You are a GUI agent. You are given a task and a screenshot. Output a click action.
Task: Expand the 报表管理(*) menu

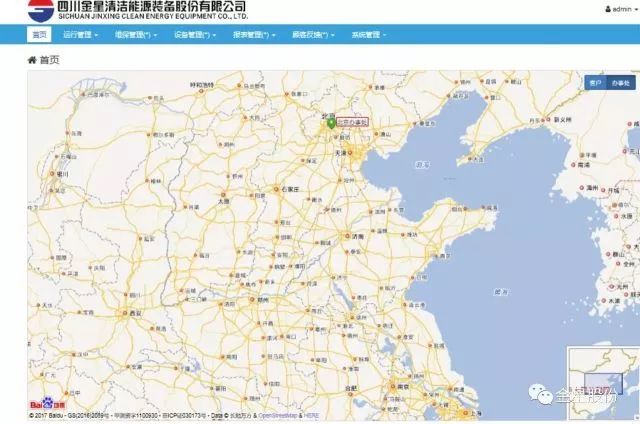(x=254, y=35)
